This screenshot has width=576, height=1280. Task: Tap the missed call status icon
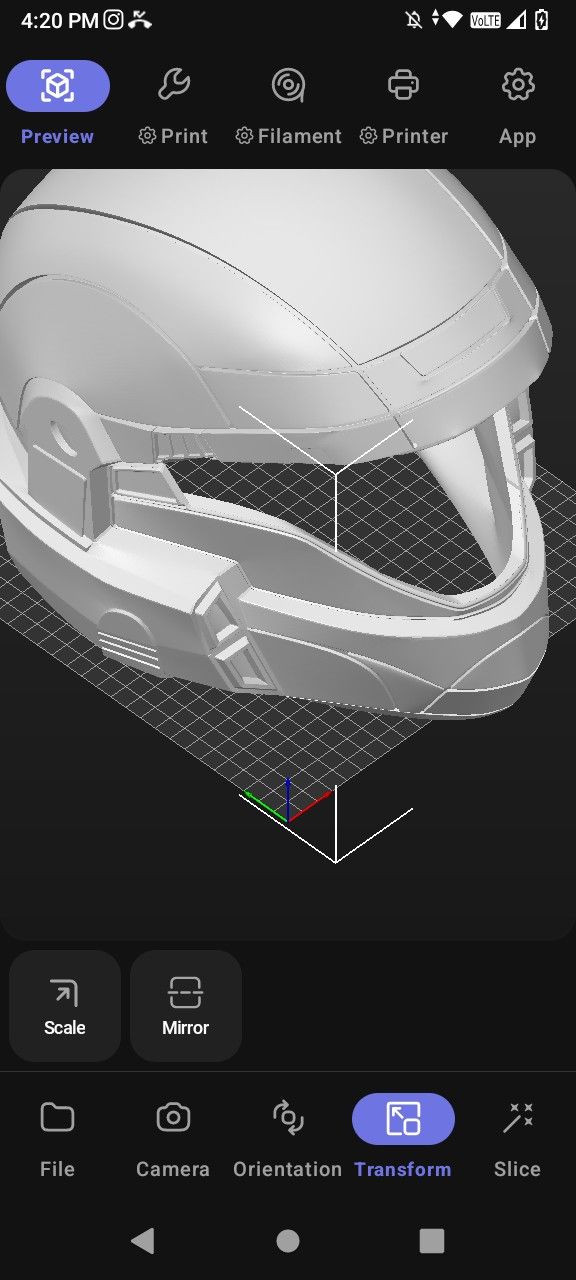140,19
